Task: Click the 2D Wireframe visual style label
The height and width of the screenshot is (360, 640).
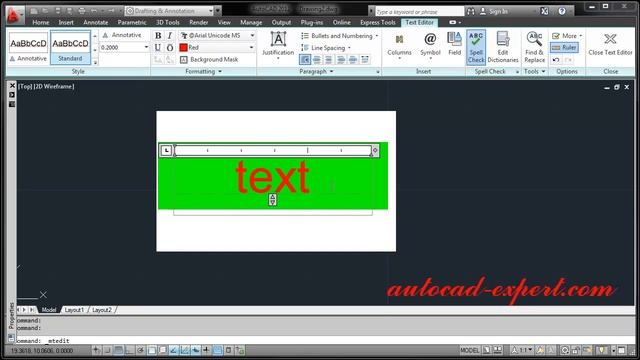Action: point(54,87)
